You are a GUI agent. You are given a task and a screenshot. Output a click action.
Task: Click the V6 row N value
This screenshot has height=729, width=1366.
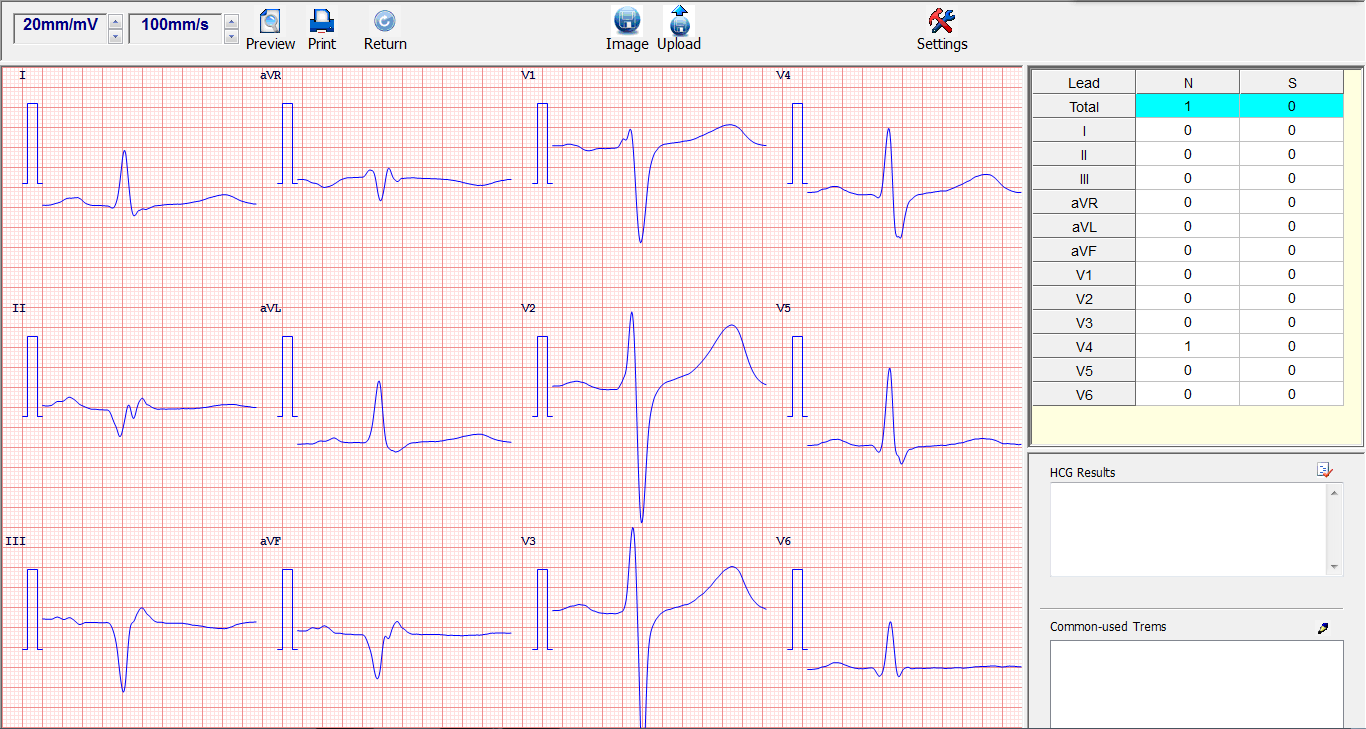(1188, 395)
